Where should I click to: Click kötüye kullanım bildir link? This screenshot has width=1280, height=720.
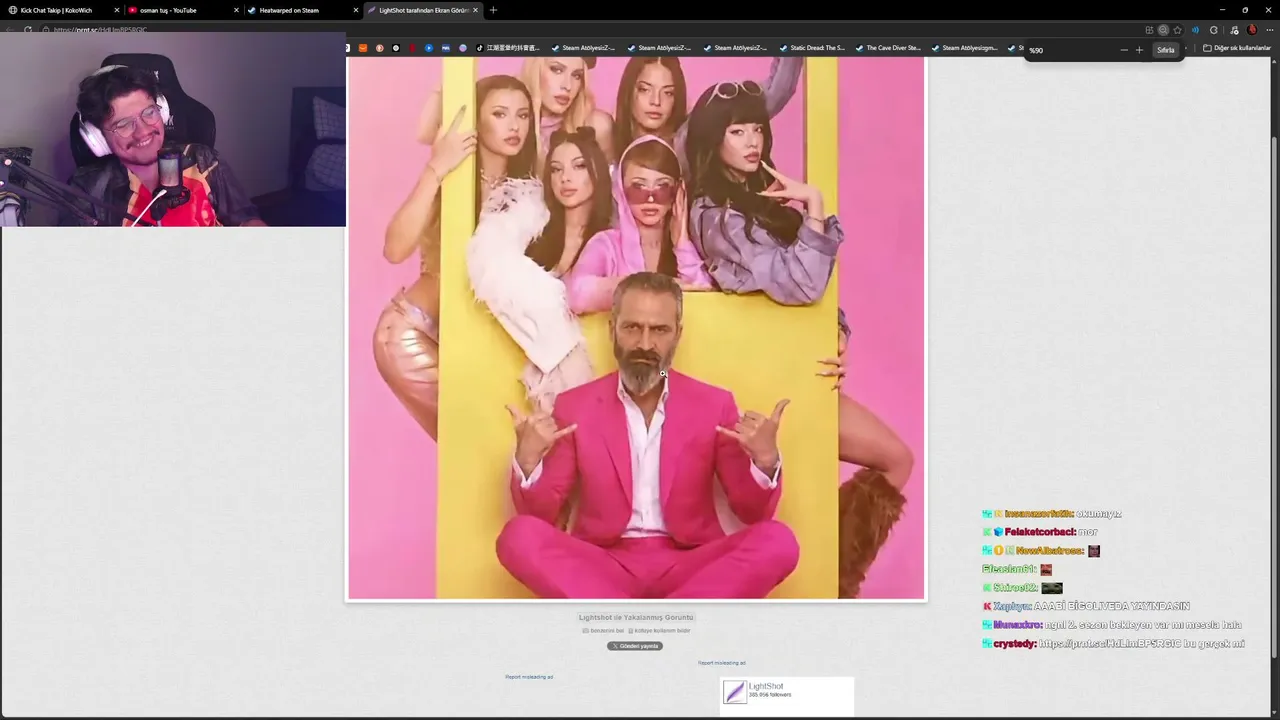659,631
